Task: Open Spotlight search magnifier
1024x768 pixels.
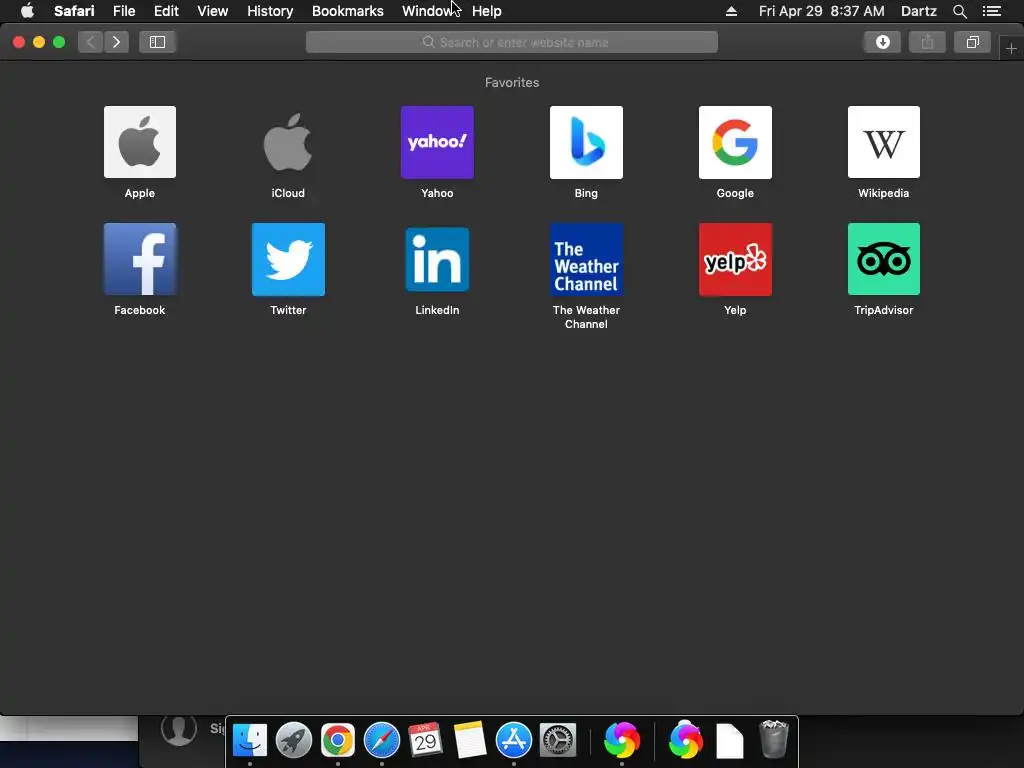Action: tap(959, 11)
